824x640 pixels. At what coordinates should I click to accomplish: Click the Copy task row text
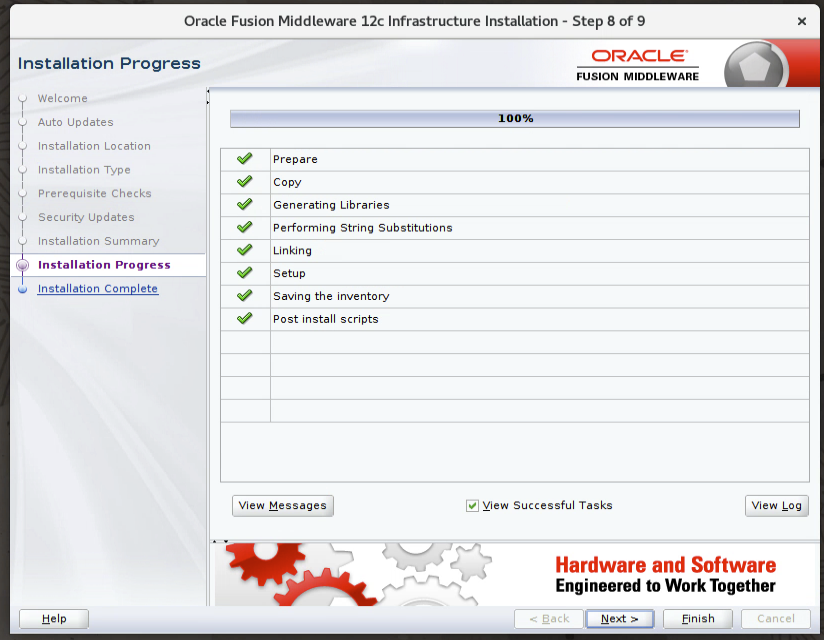coord(287,182)
